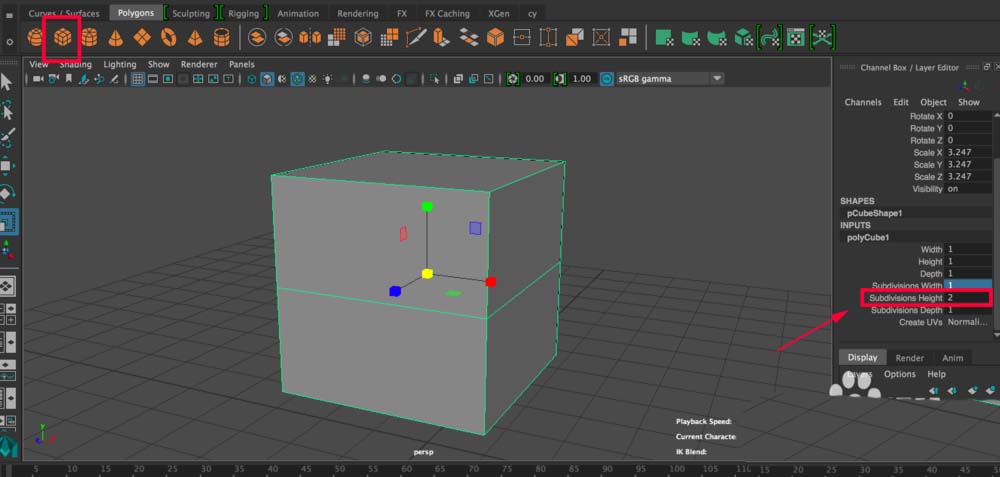Toggle use all lights bulb icon

[x=327, y=79]
